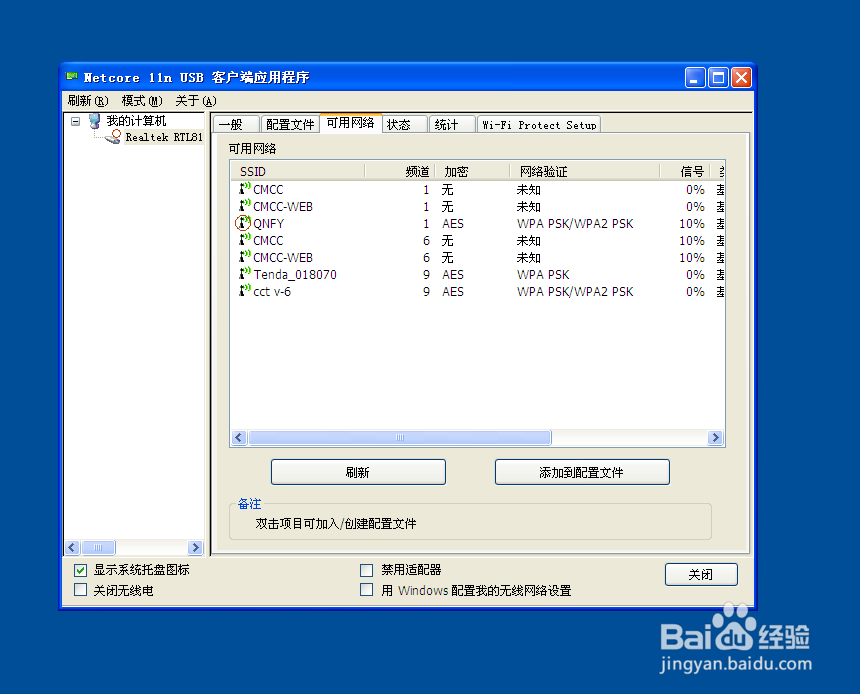Viewport: 860px width, 694px height.
Task: Select CMCC name on channel 6
Action: (268, 241)
